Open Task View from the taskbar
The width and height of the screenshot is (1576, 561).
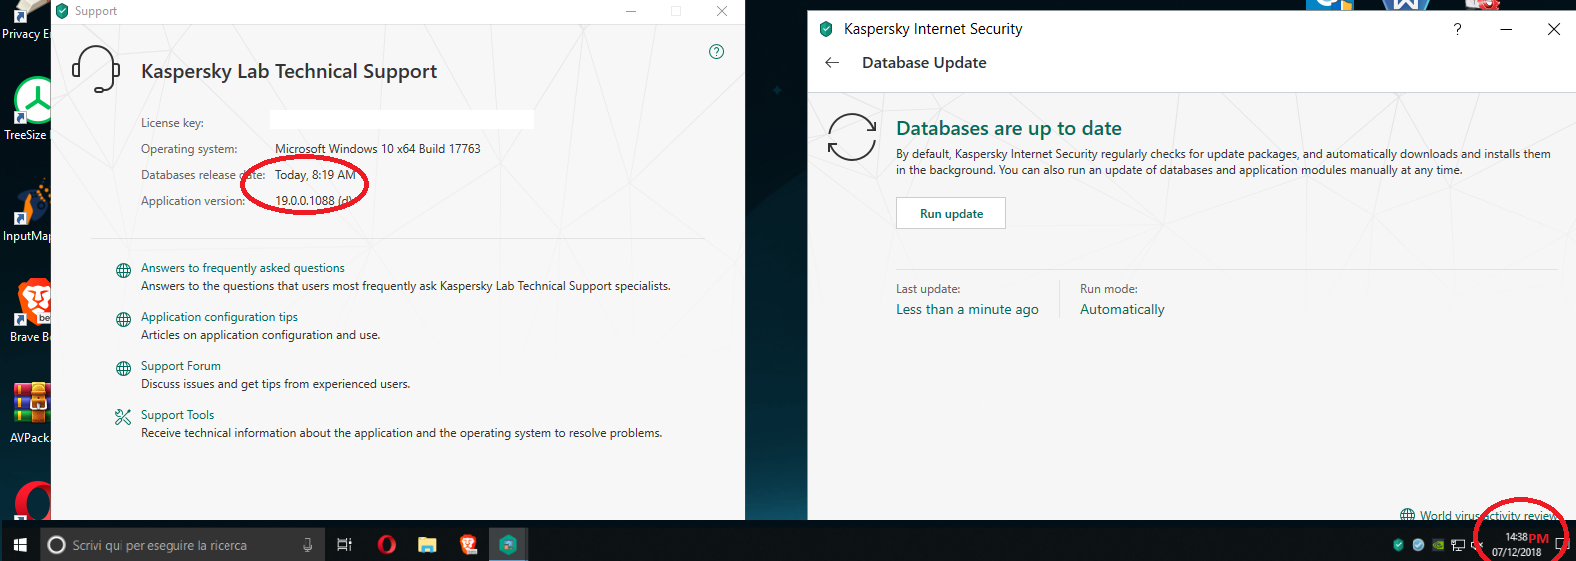(x=344, y=545)
